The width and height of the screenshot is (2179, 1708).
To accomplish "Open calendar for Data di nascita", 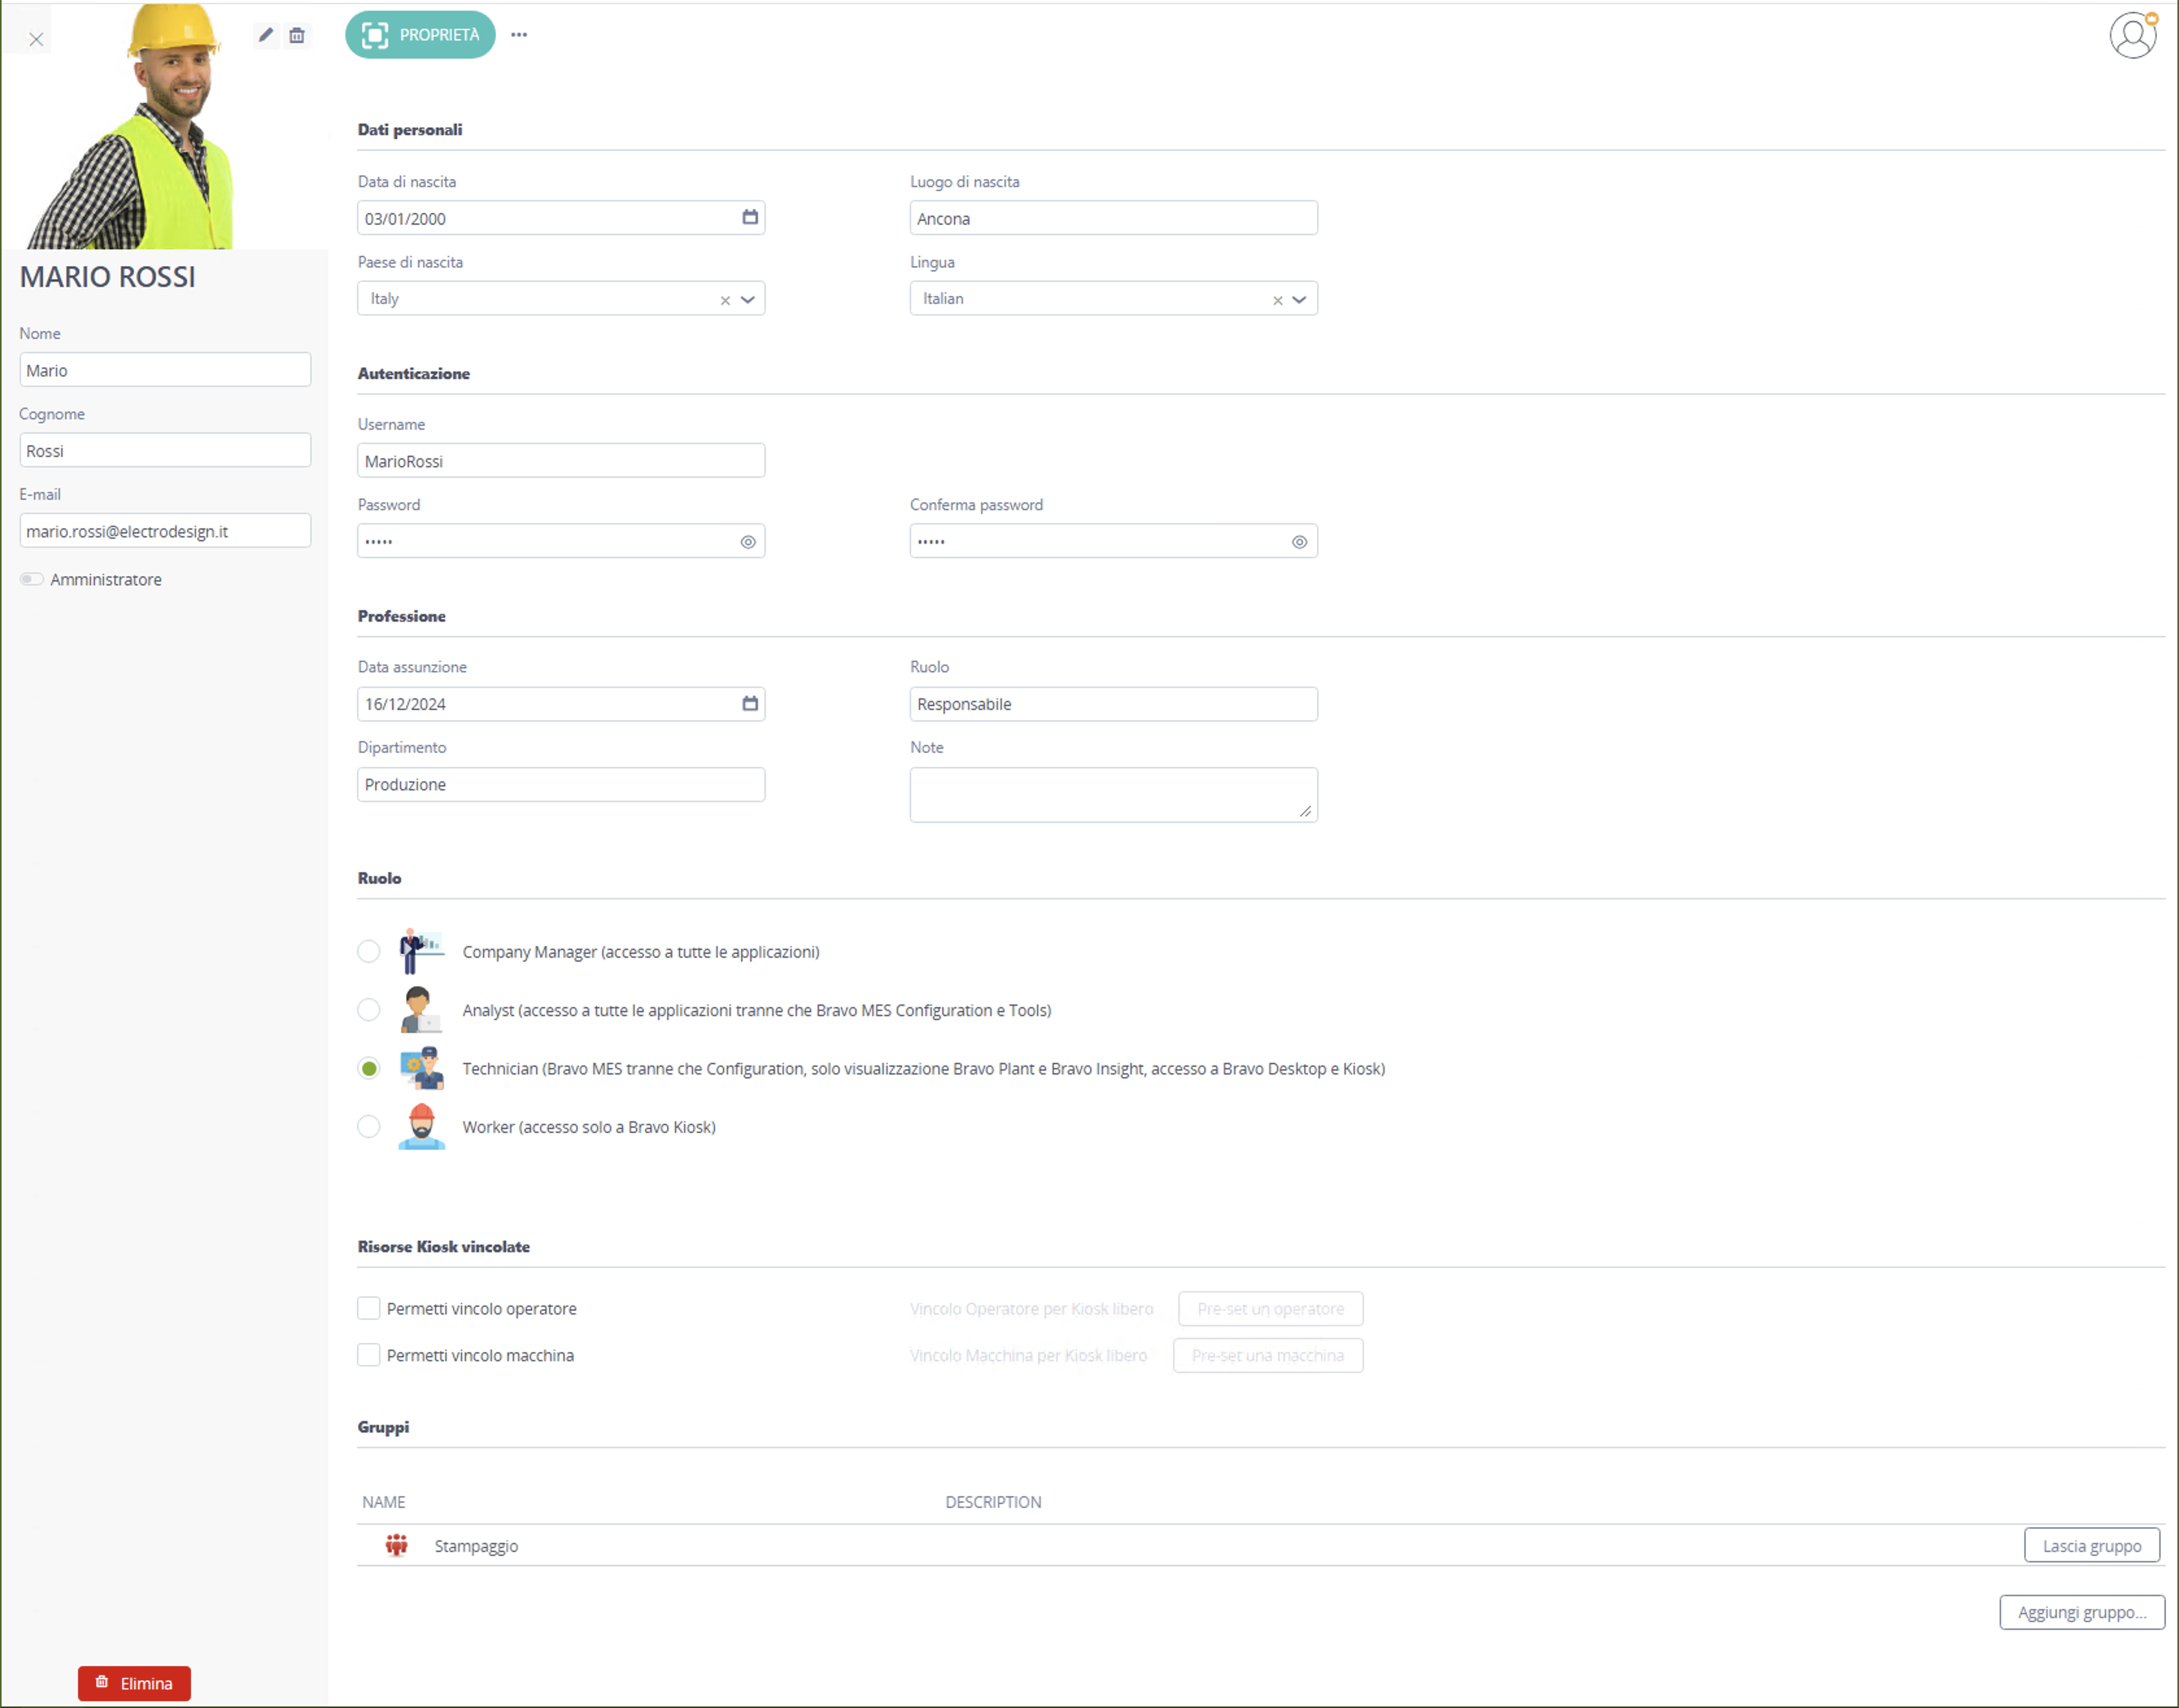I will (750, 217).
